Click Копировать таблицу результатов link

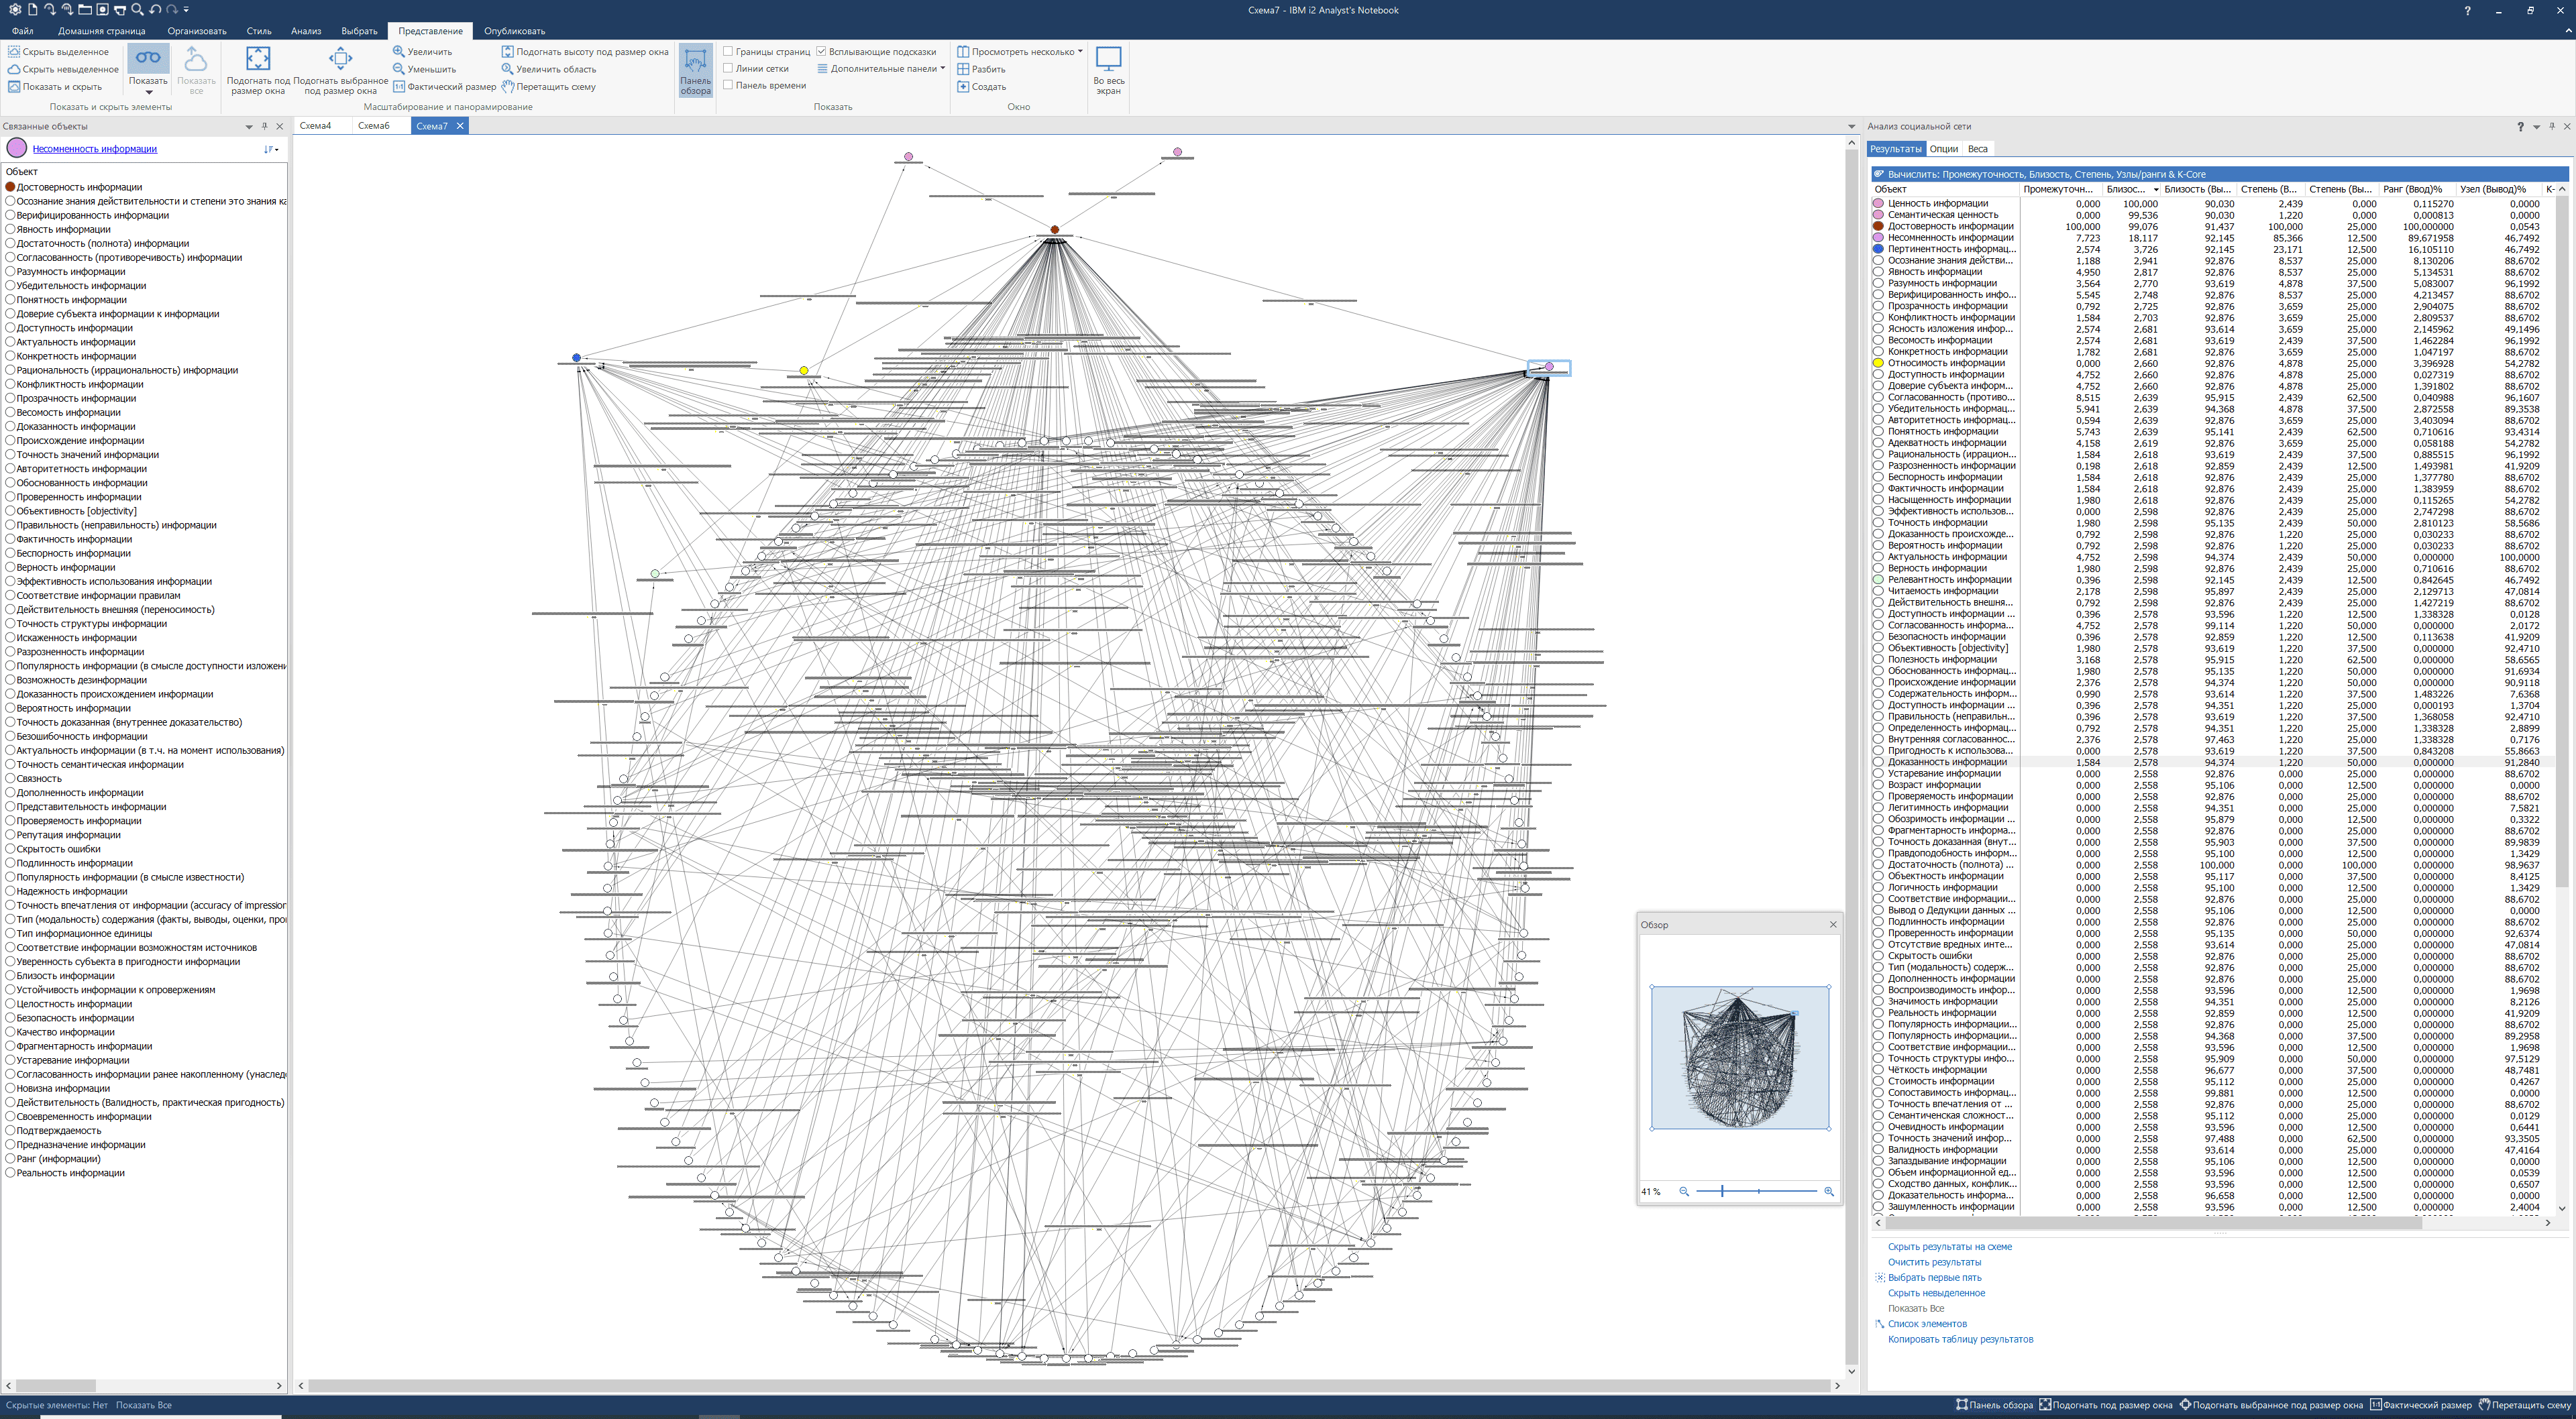click(x=1960, y=1339)
